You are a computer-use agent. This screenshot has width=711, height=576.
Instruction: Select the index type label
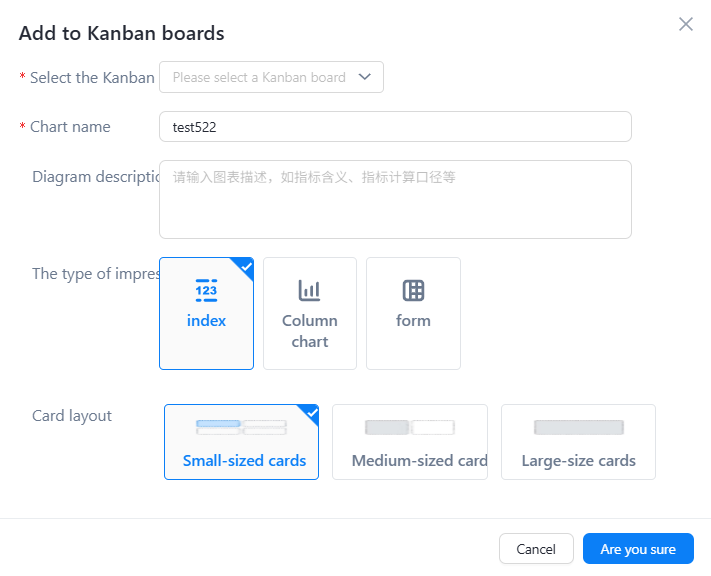coord(206,321)
